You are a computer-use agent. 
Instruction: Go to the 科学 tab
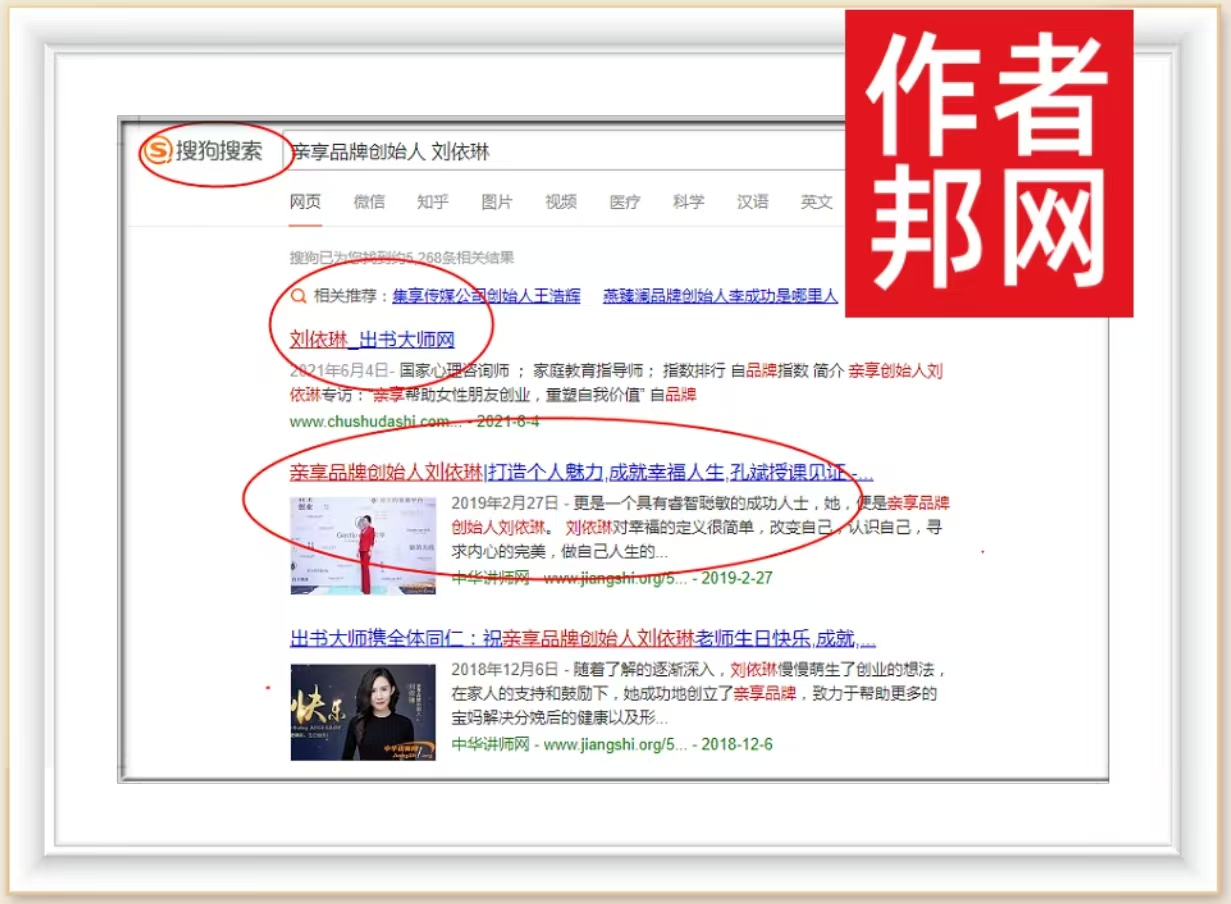[689, 202]
